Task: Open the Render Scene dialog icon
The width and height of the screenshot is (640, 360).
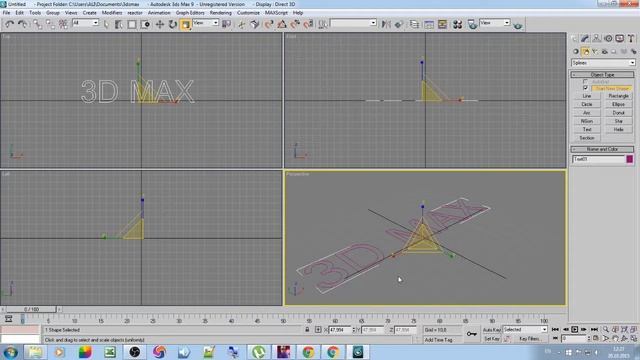Action: point(472,24)
